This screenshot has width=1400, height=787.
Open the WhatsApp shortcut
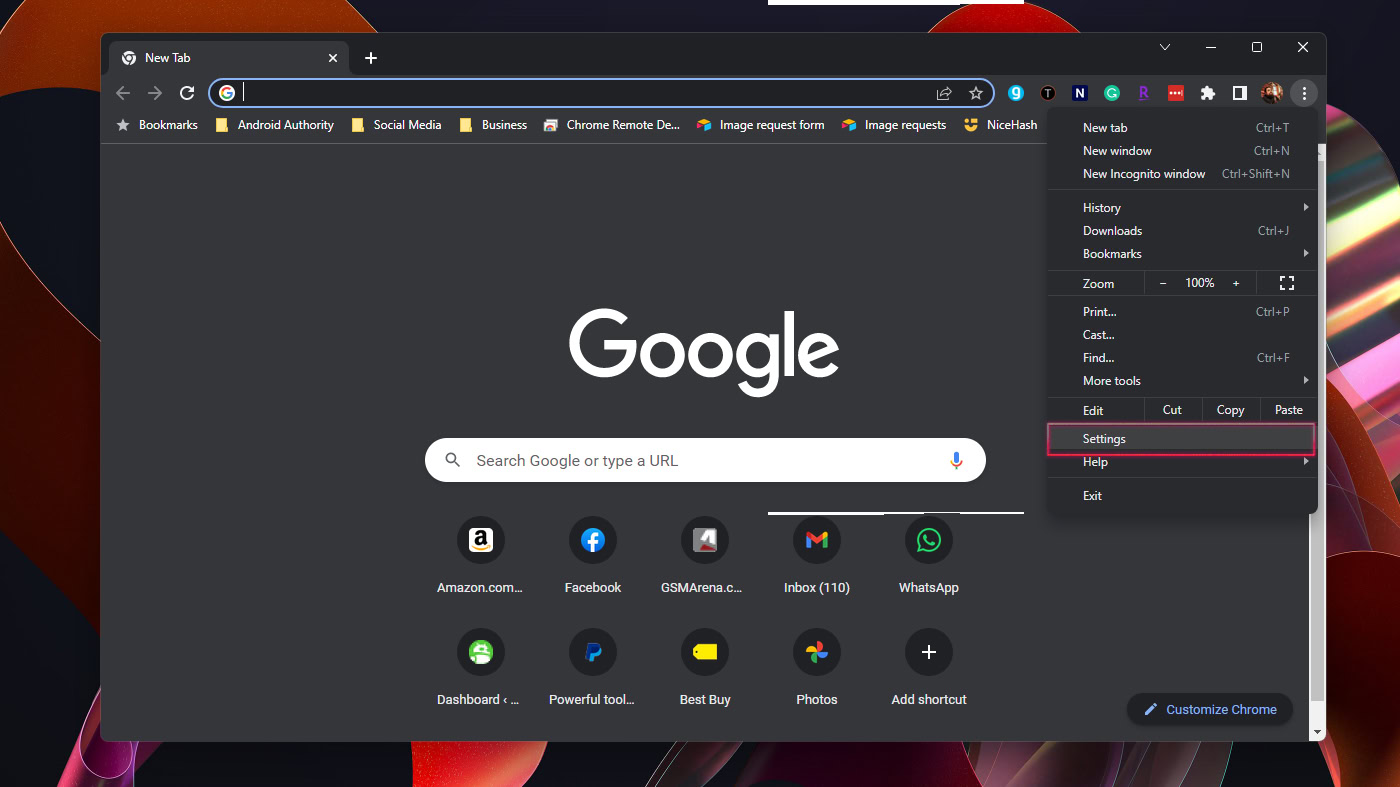tap(928, 541)
